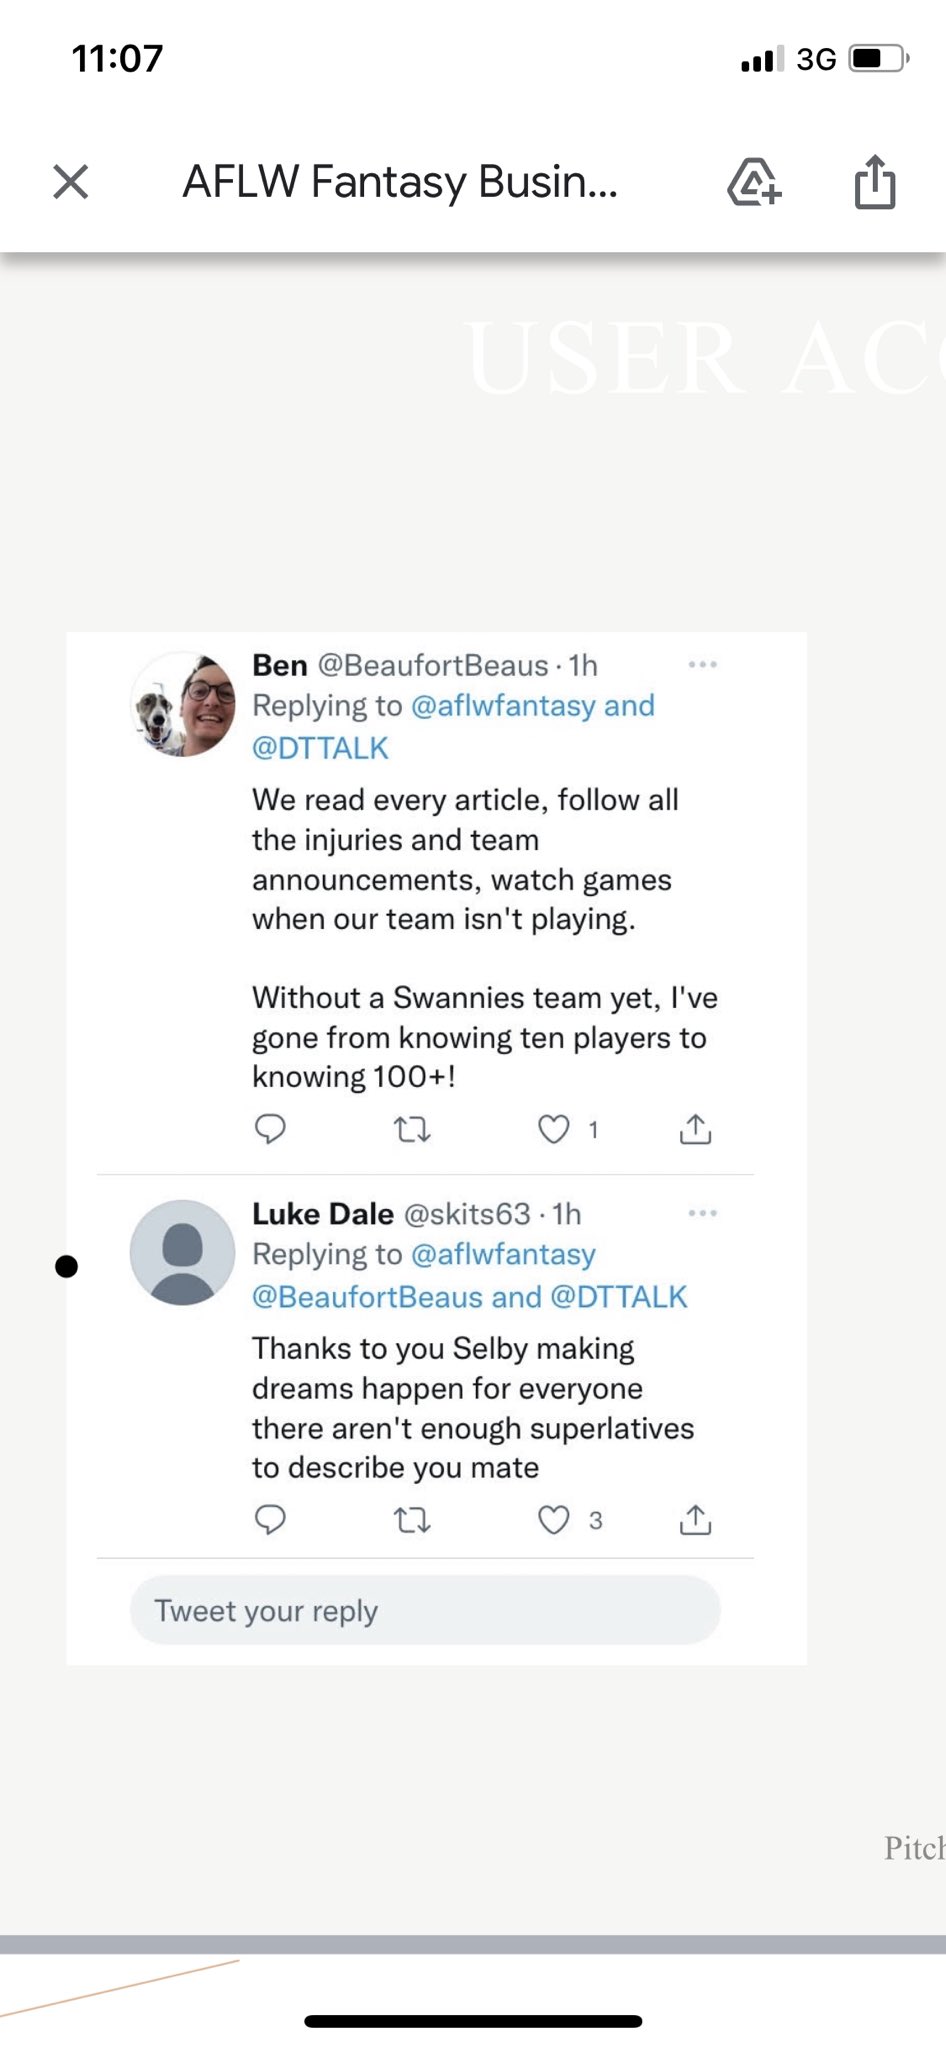The width and height of the screenshot is (946, 2048).
Task: Open the more options menu on Ben's tweet
Action: click(704, 664)
